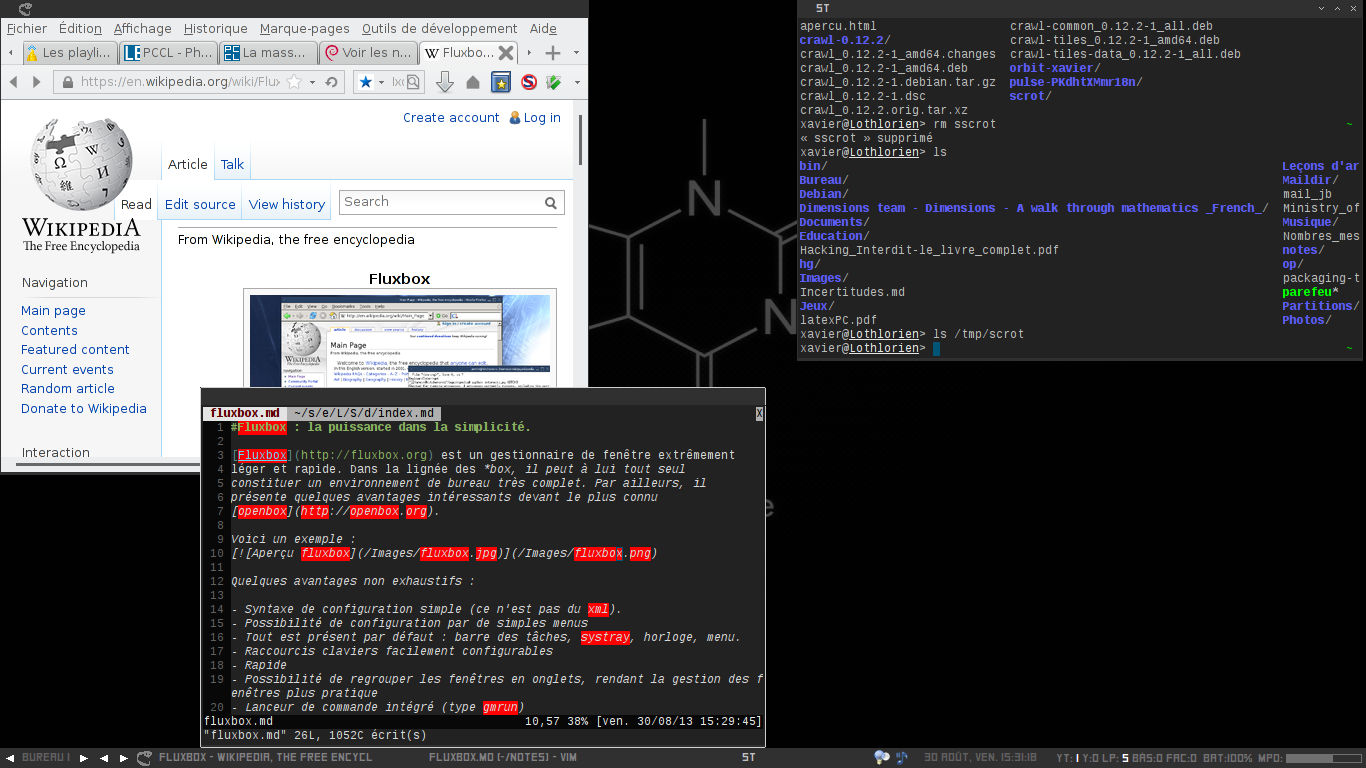
Task: Switch to 'PCCL - Ph...' tab
Action: pyautogui.click(x=169, y=53)
